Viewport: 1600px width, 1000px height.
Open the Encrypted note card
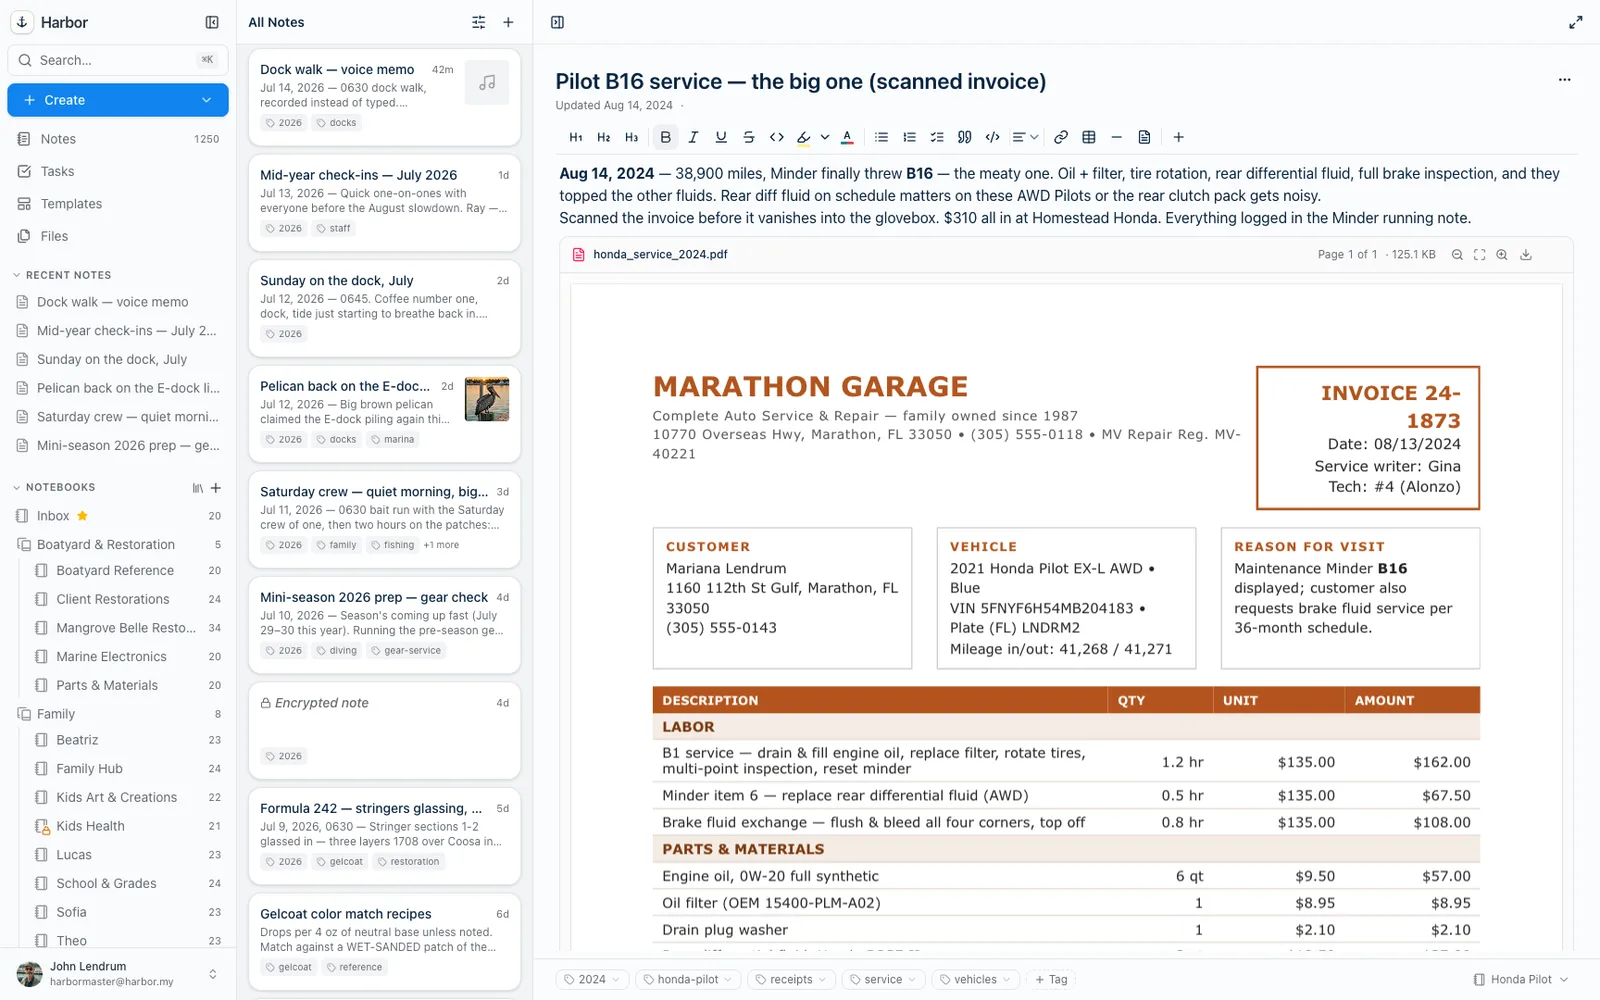click(x=384, y=730)
